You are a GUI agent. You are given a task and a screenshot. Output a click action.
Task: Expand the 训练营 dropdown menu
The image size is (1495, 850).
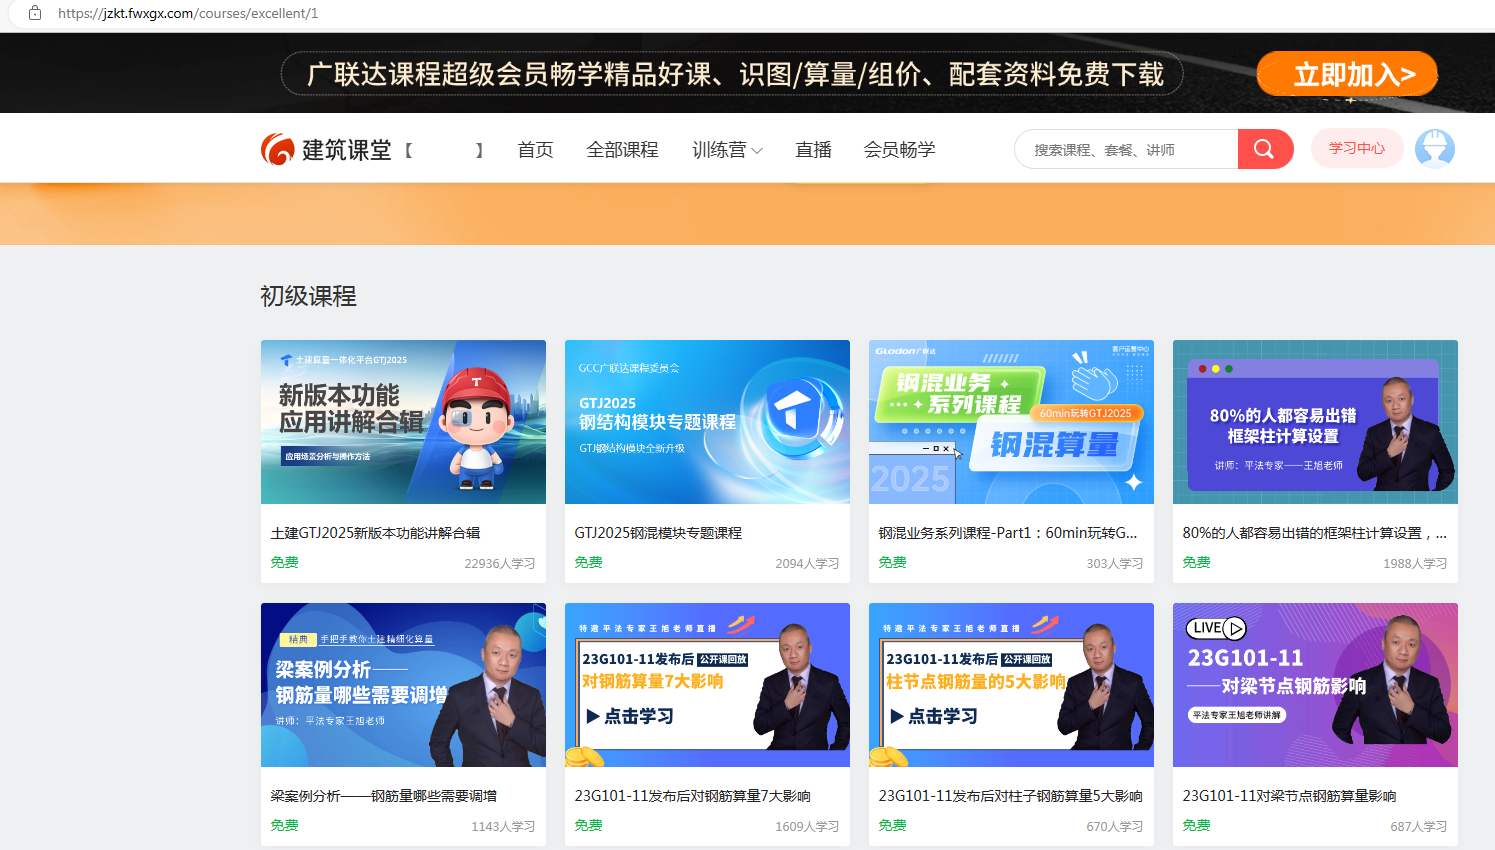click(727, 149)
